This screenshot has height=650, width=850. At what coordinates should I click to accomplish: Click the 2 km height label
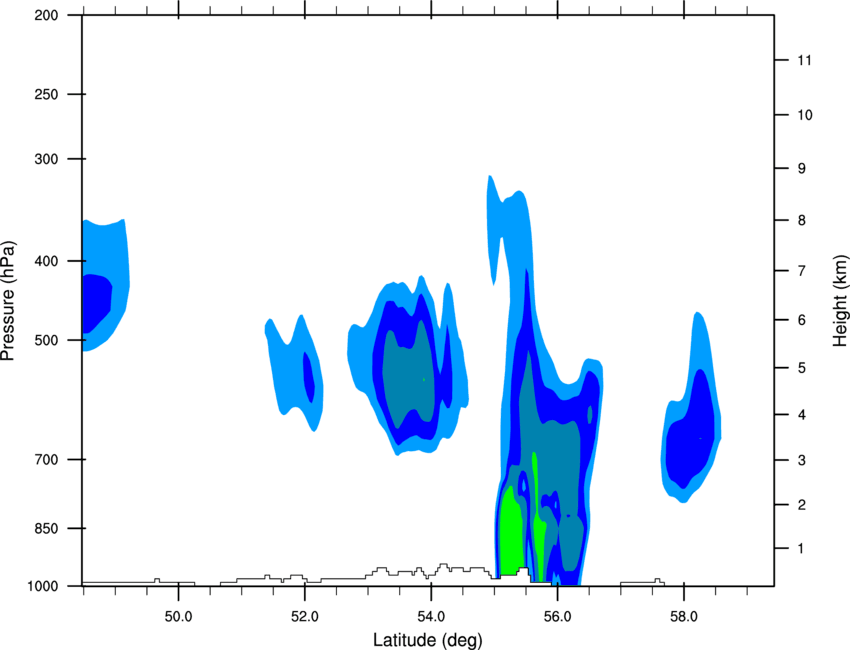click(802, 505)
